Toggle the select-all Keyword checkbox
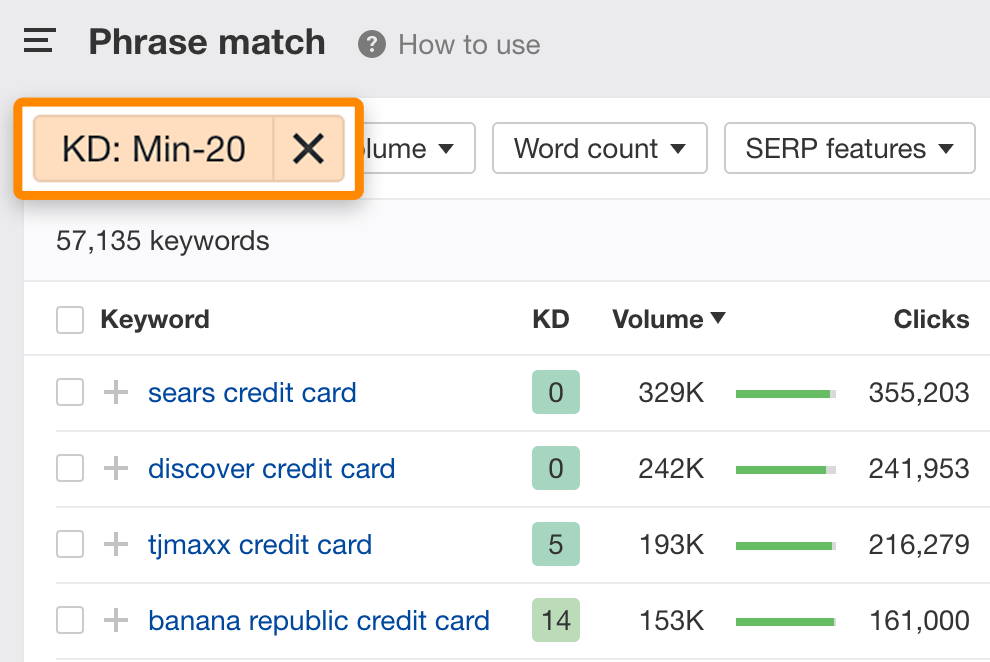The width and height of the screenshot is (990, 662). [70, 320]
